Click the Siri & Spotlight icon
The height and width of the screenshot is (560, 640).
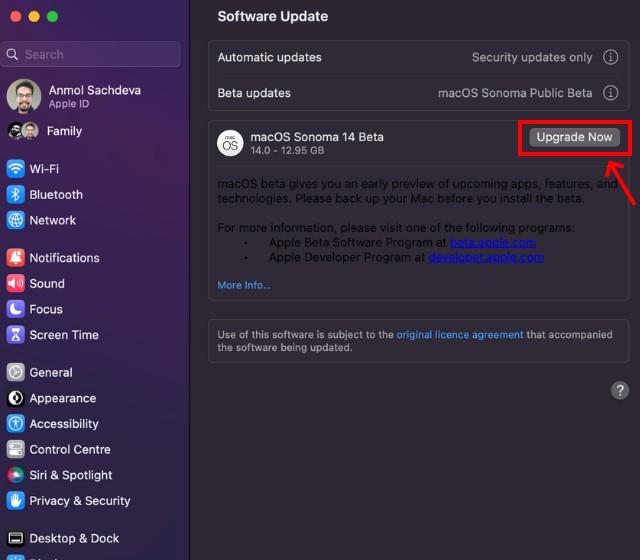[16, 475]
